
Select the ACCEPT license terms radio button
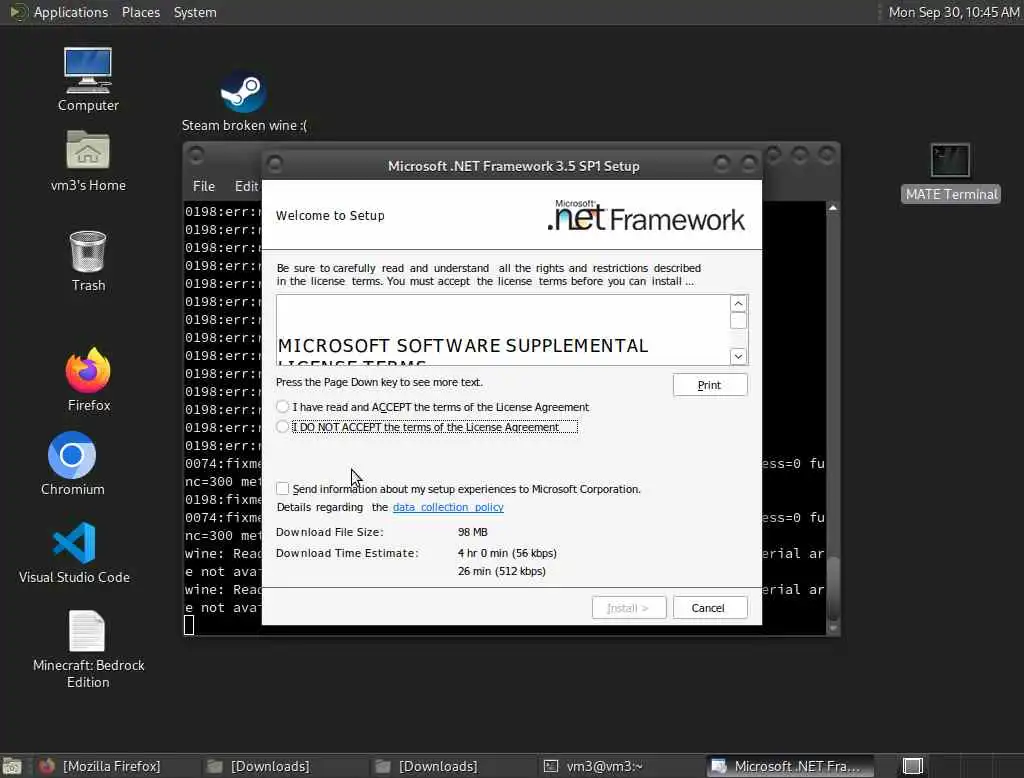click(x=282, y=407)
